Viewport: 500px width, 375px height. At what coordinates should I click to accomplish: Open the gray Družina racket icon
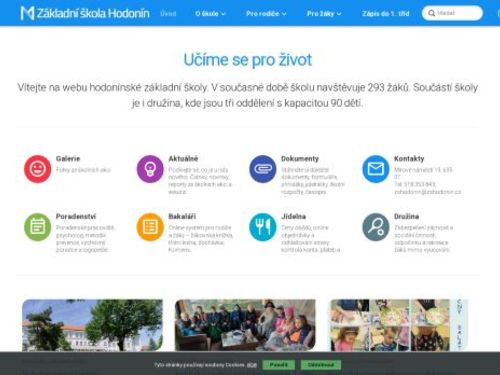click(376, 227)
